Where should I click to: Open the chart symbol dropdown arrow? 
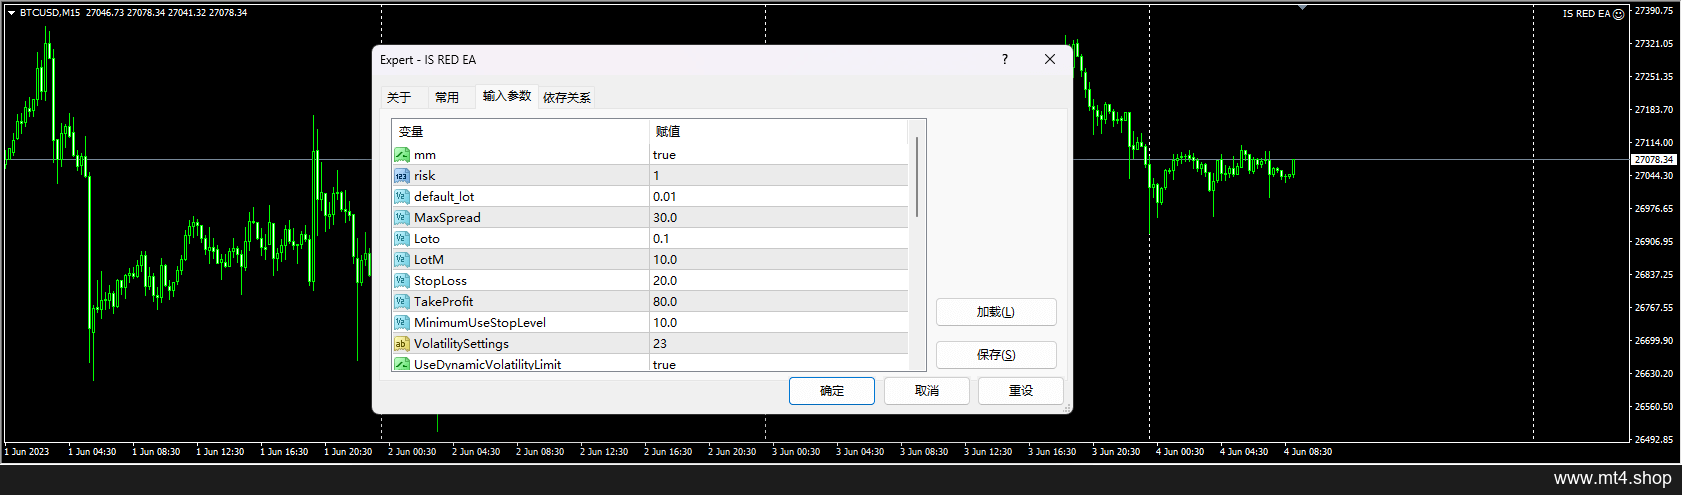pos(12,13)
